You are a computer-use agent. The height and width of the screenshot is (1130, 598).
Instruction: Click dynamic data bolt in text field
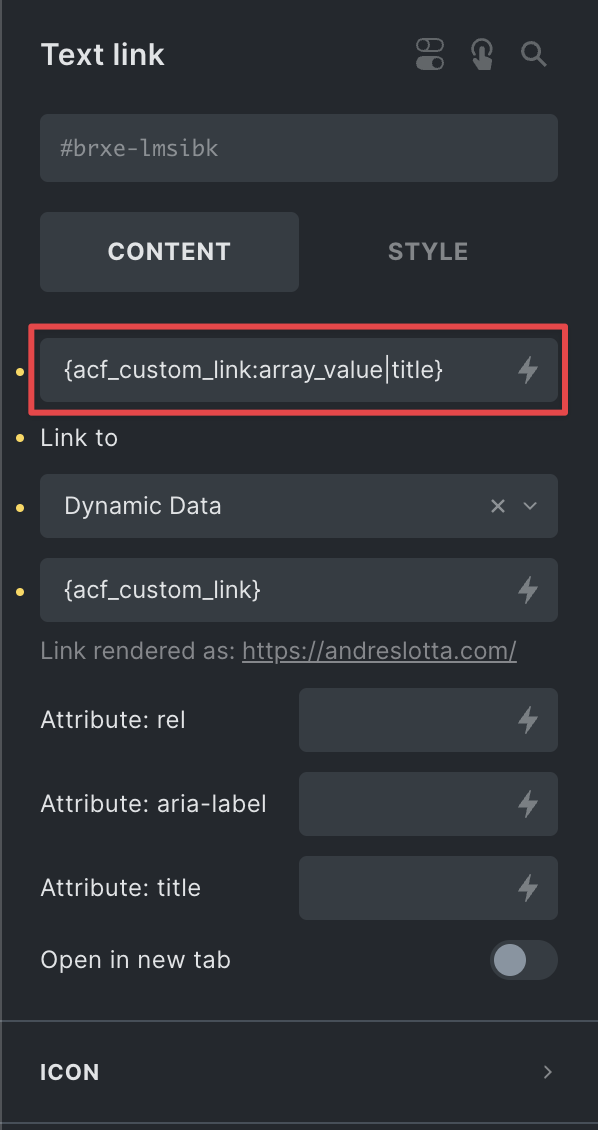(528, 370)
